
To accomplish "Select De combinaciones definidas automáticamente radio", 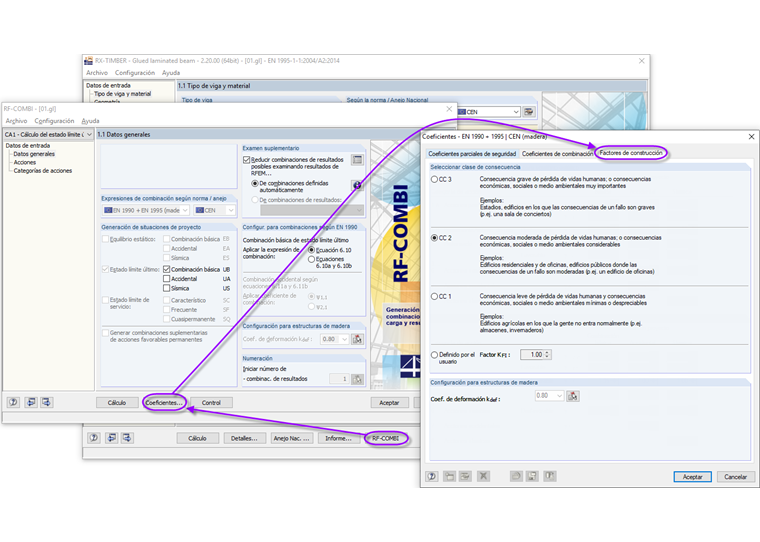I will click(x=254, y=183).
